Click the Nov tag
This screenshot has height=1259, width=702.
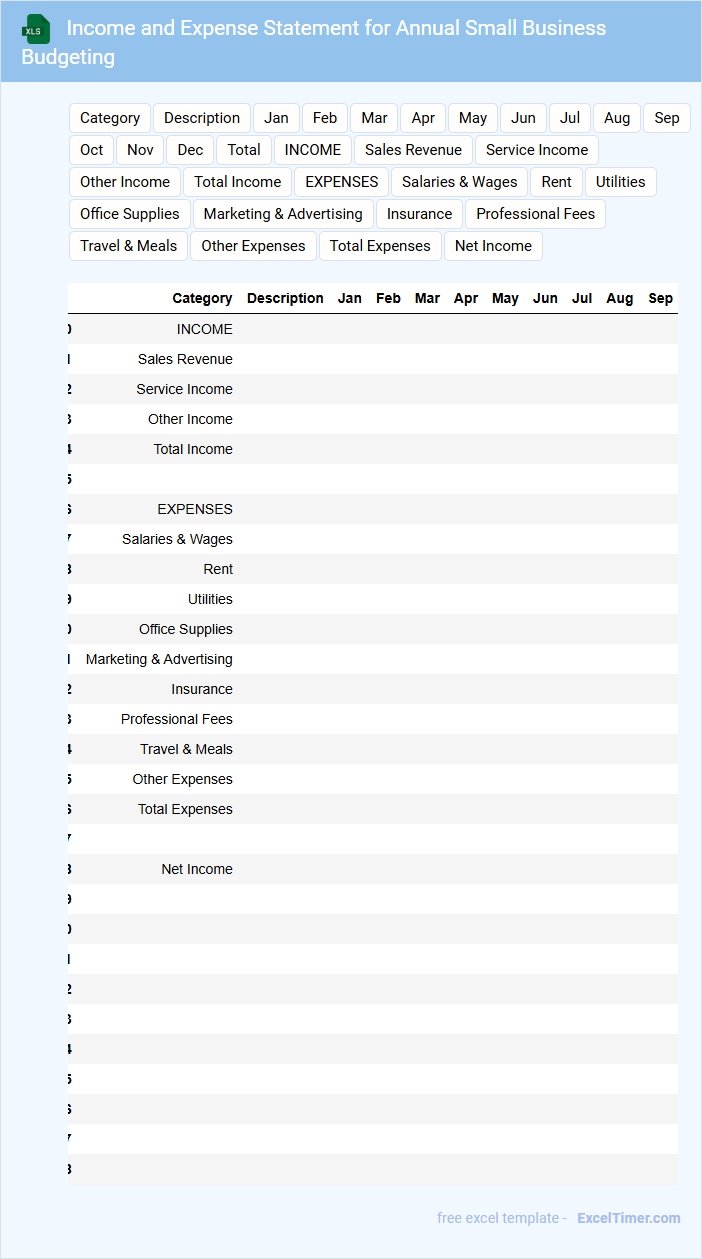coord(141,150)
